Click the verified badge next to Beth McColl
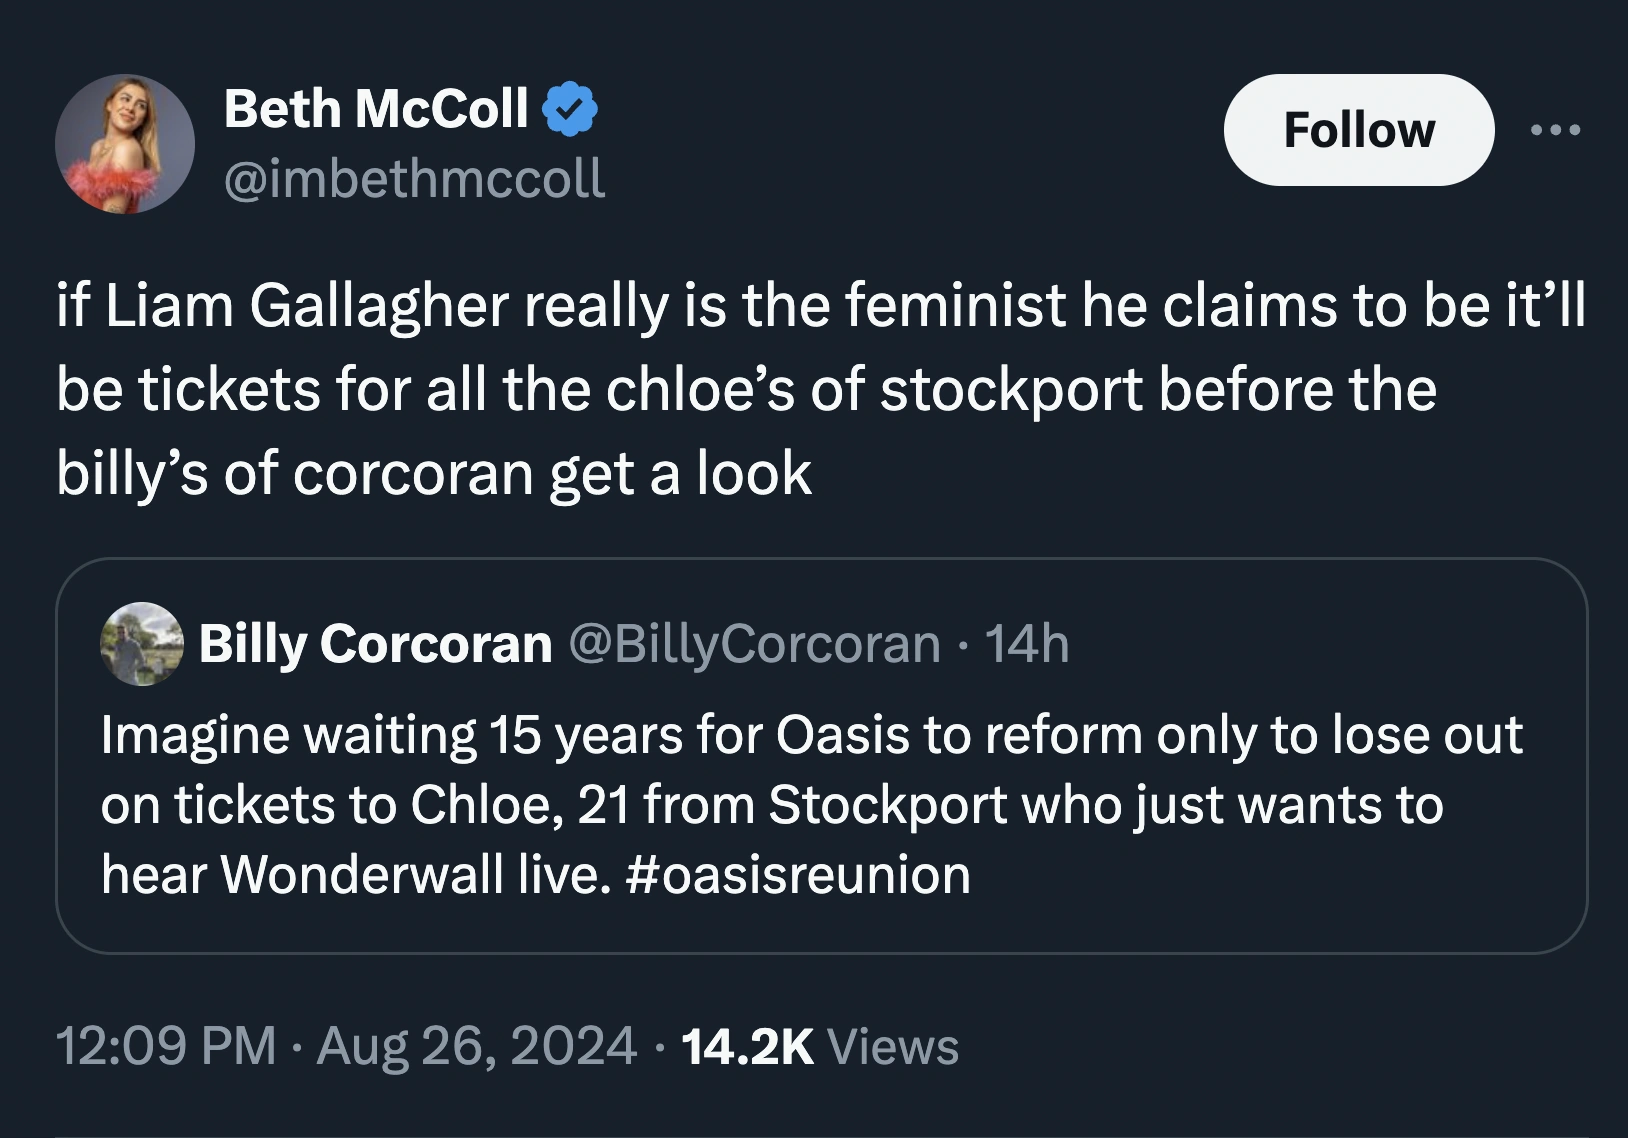This screenshot has height=1138, width=1628. [571, 110]
